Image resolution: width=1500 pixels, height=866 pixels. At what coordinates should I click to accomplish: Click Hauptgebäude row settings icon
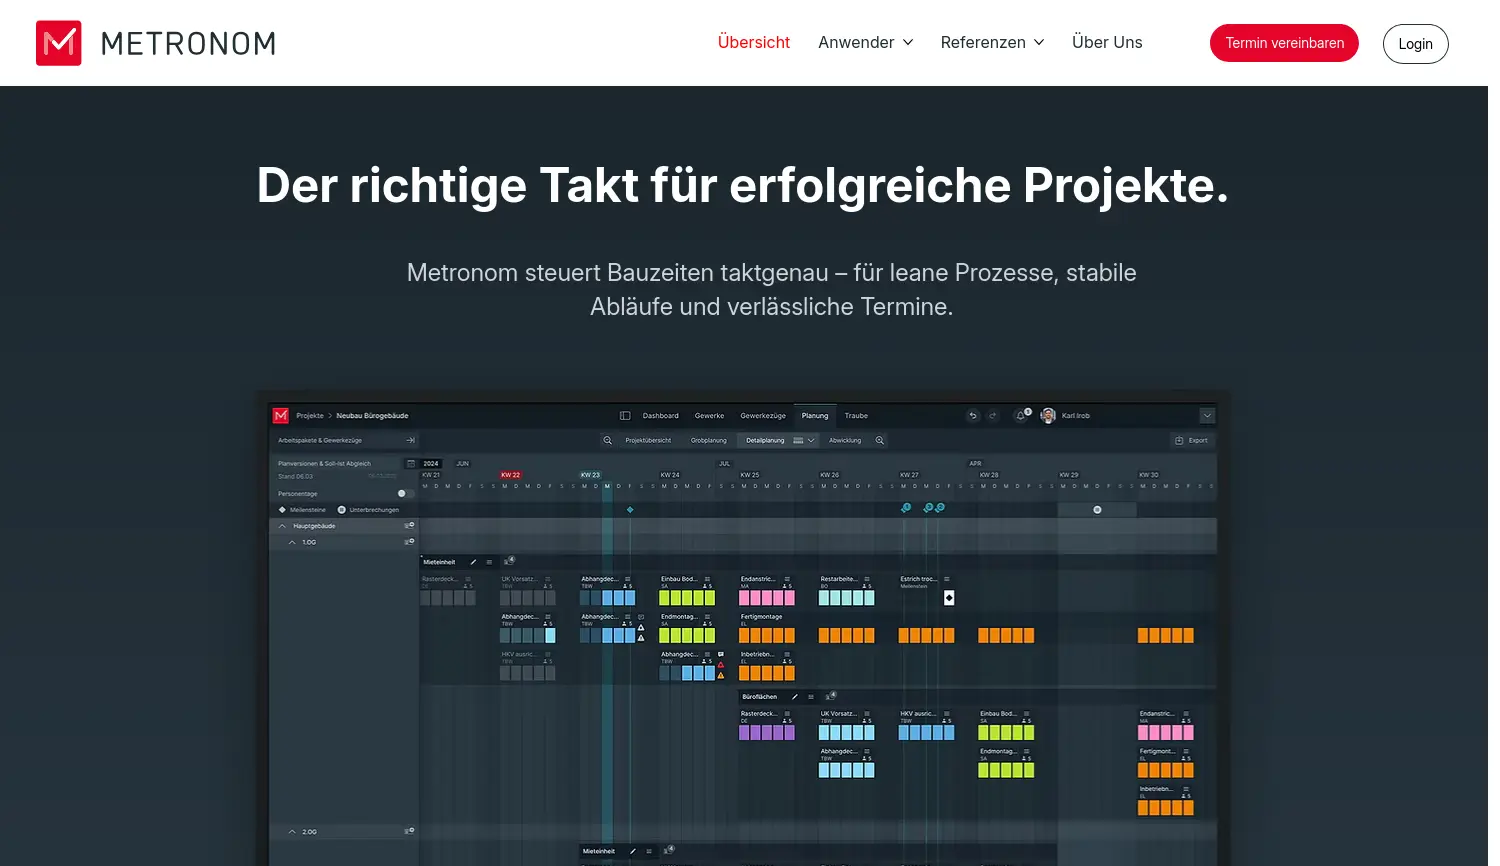click(409, 525)
